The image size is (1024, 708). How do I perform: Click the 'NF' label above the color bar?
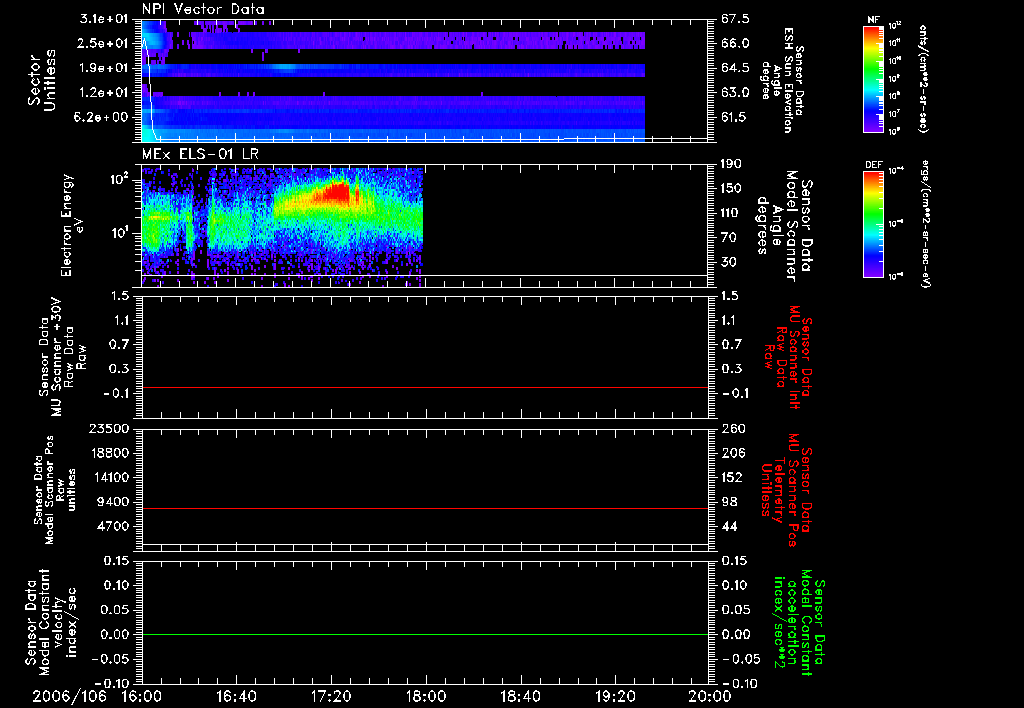[874, 20]
